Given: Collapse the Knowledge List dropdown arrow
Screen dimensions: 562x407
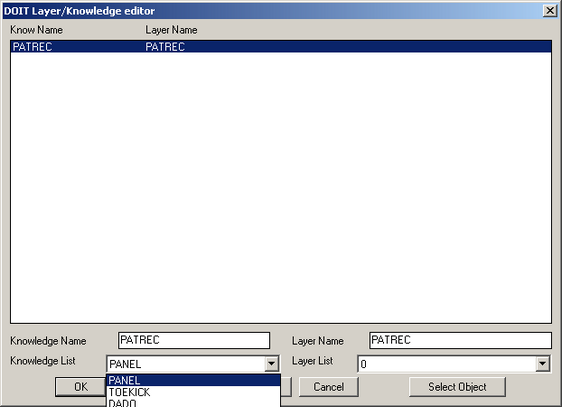Looking at the screenshot, I should point(272,364).
